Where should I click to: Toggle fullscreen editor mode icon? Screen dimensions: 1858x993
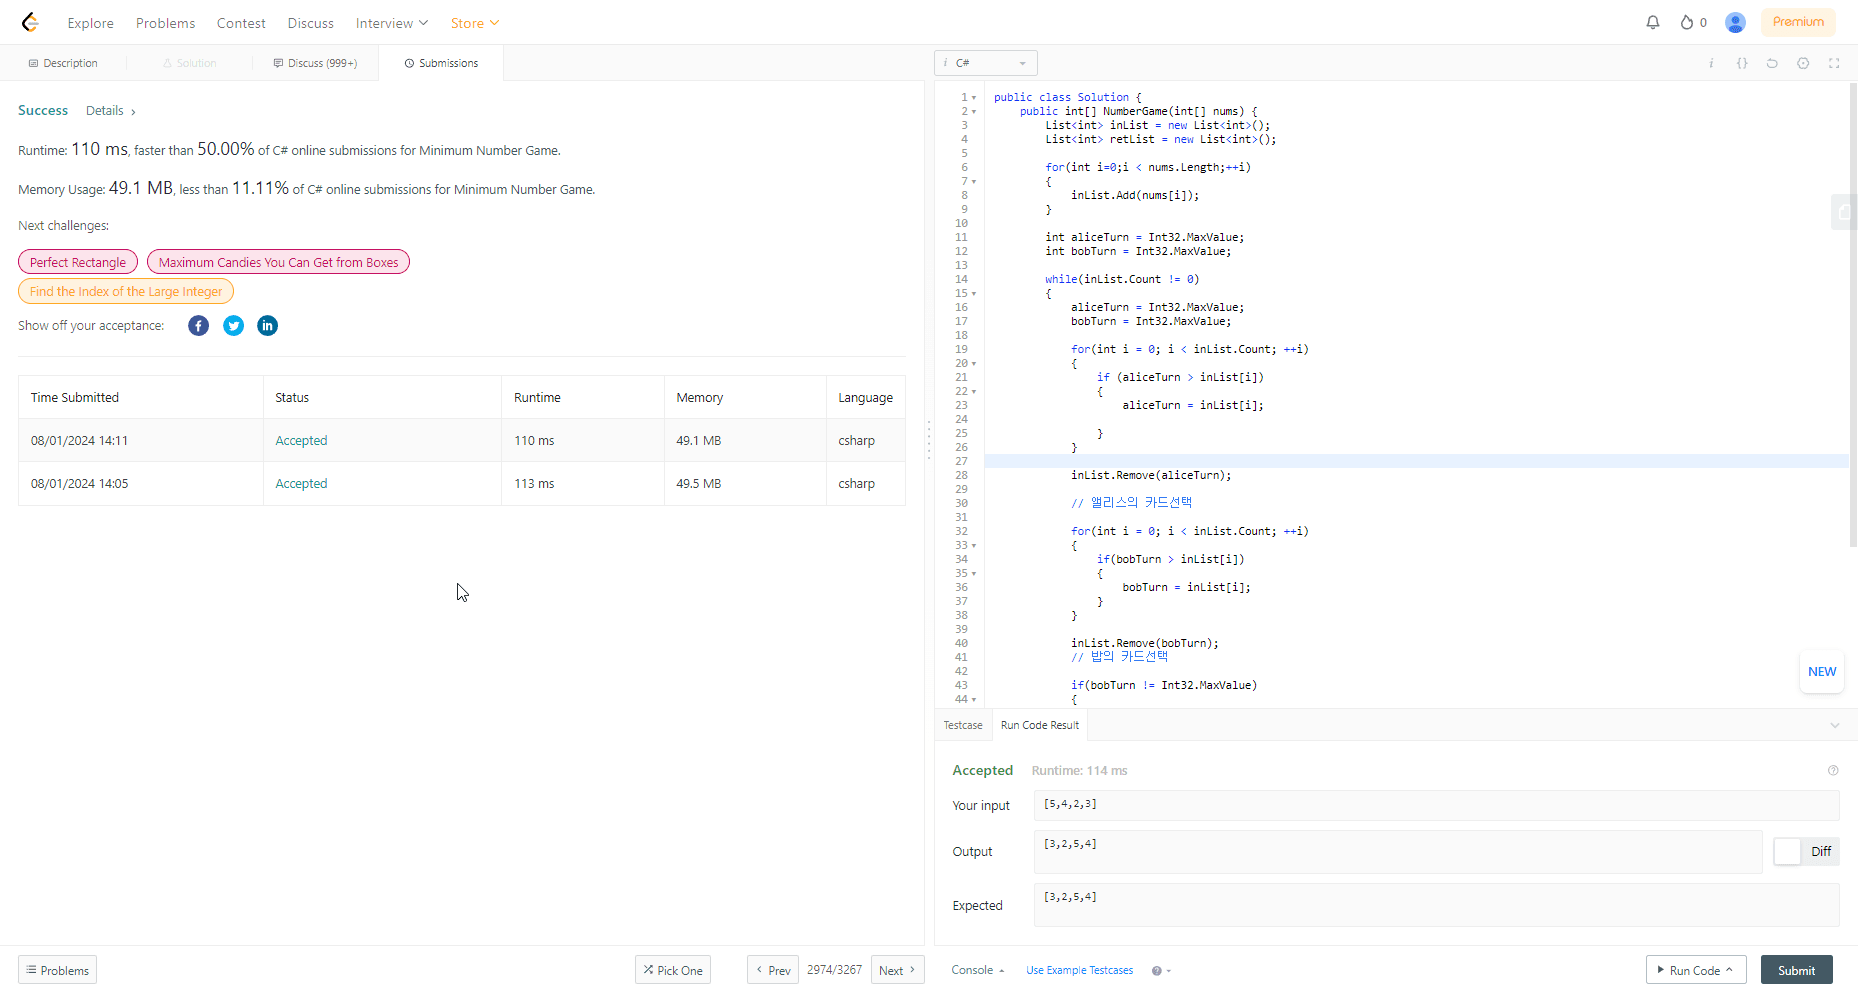pos(1834,63)
